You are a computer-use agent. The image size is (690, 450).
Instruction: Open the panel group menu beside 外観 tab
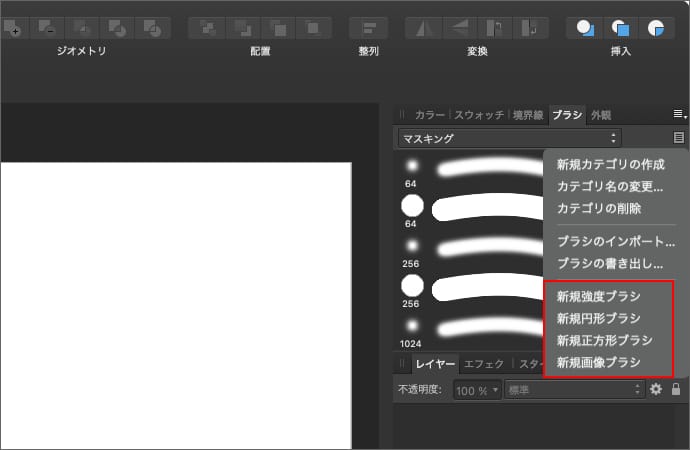click(x=679, y=115)
